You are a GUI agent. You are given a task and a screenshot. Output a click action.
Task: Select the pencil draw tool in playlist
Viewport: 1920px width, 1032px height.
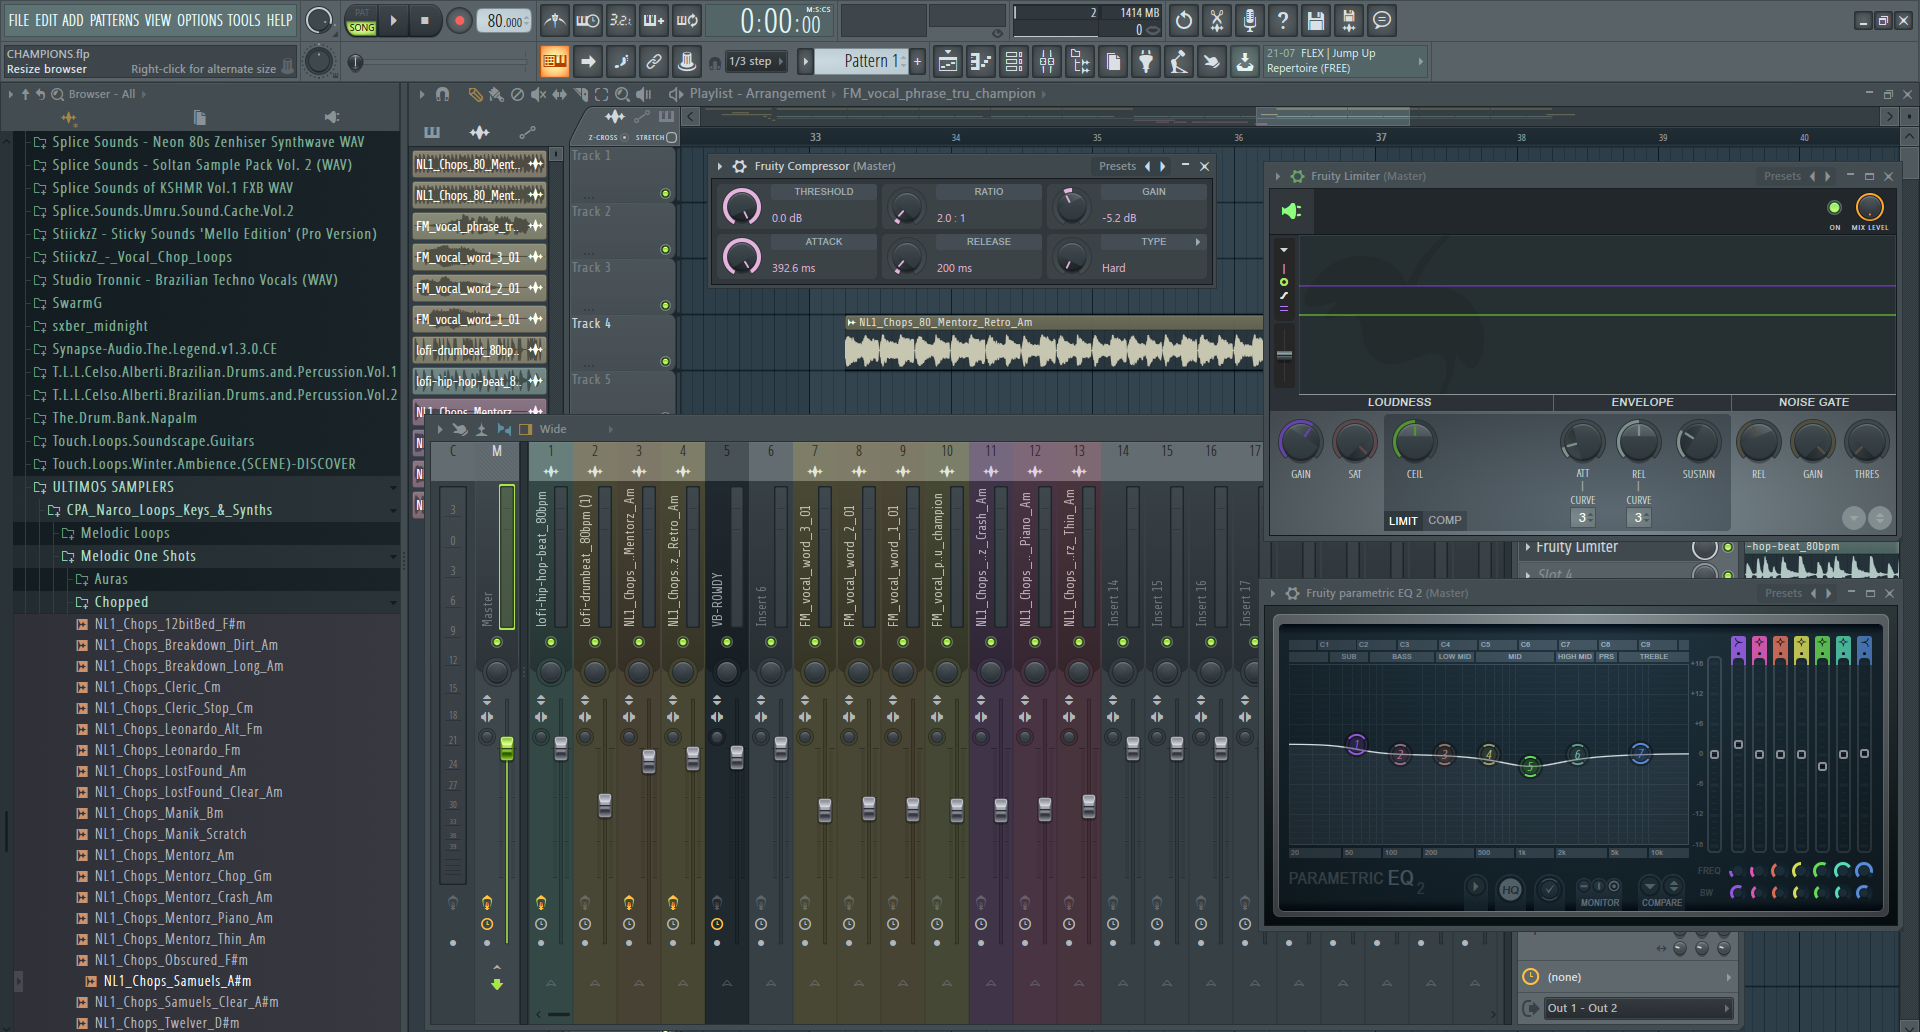pos(475,94)
